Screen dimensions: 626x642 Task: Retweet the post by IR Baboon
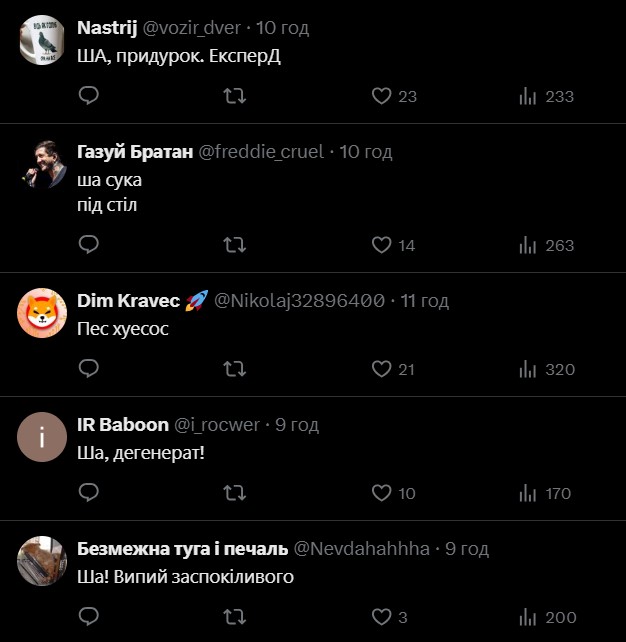(x=235, y=493)
